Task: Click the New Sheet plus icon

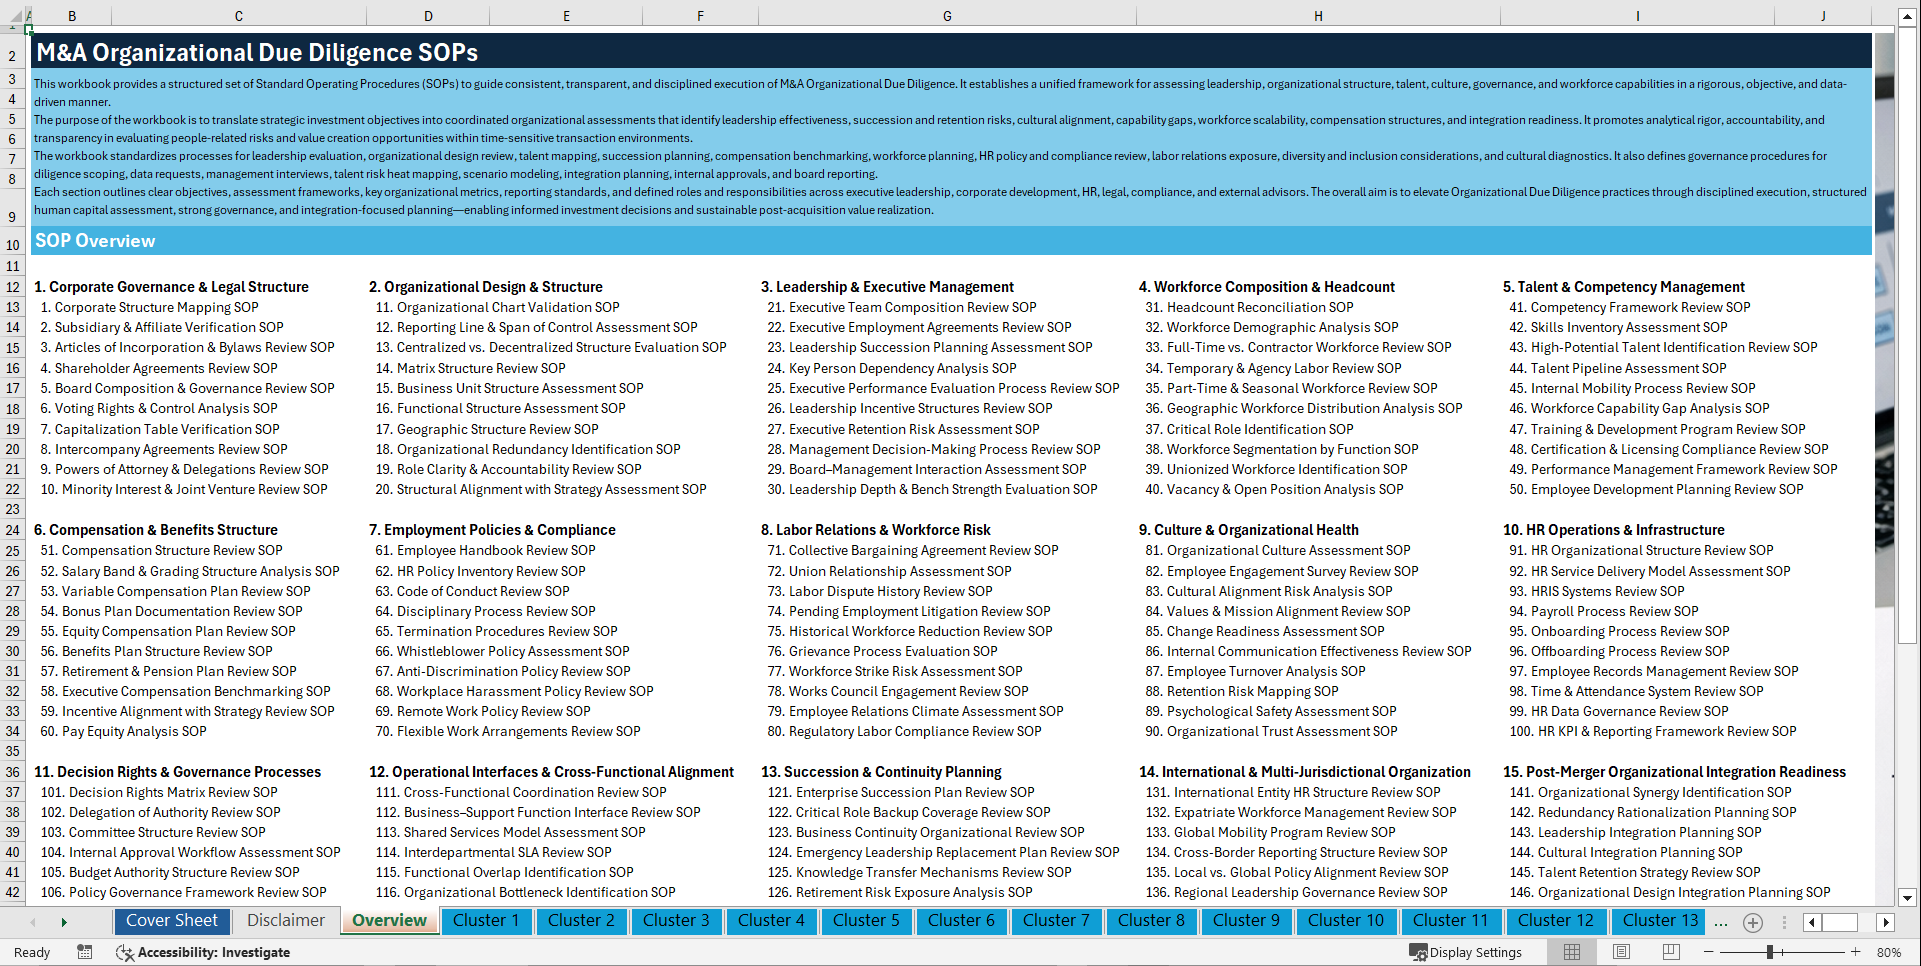Action: [x=1752, y=922]
